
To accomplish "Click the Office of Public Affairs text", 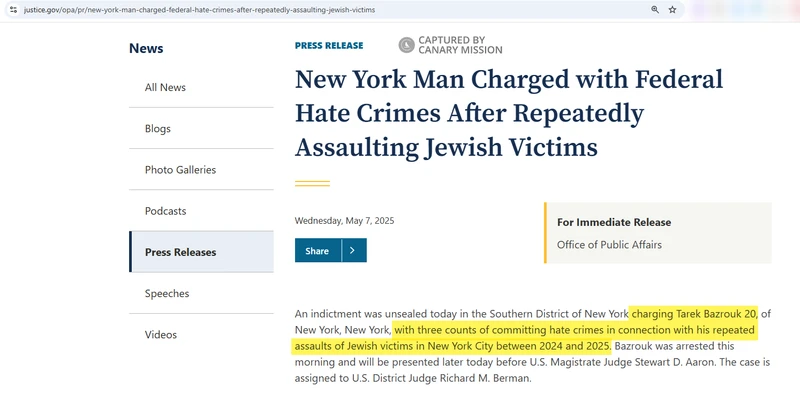I will coord(609,244).
